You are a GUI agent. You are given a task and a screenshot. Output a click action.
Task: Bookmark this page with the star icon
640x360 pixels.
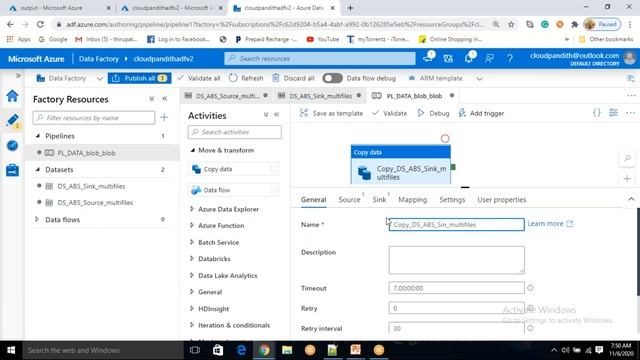(x=511, y=24)
